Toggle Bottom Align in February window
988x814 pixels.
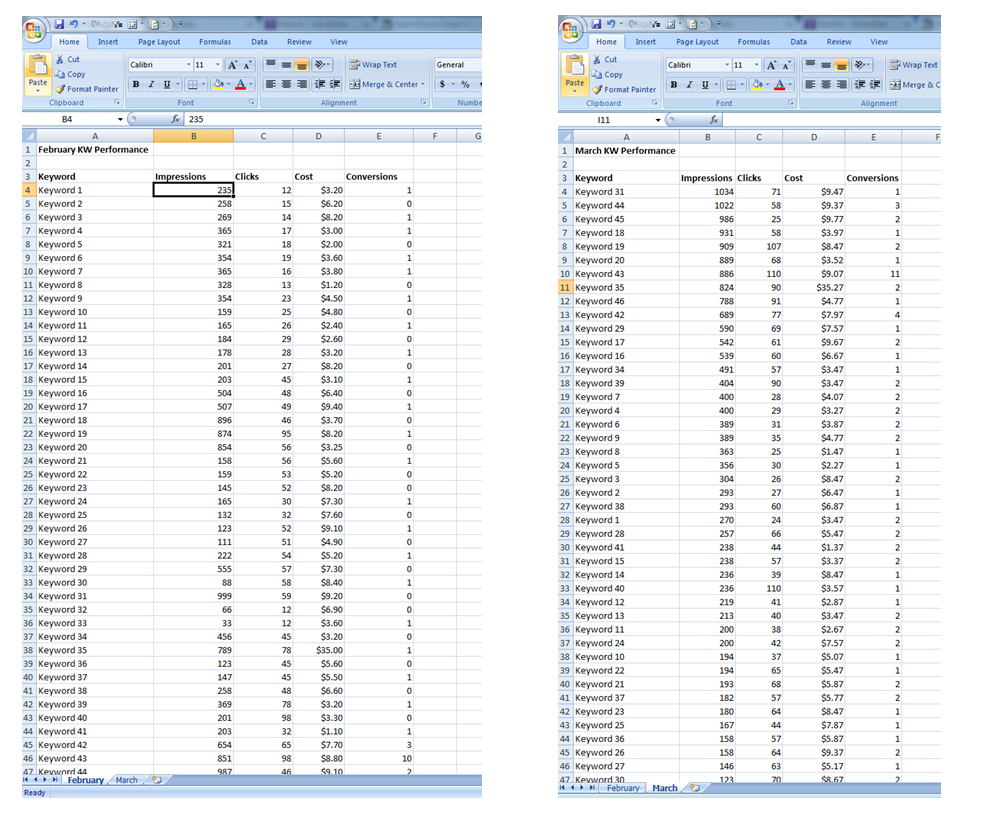point(302,64)
